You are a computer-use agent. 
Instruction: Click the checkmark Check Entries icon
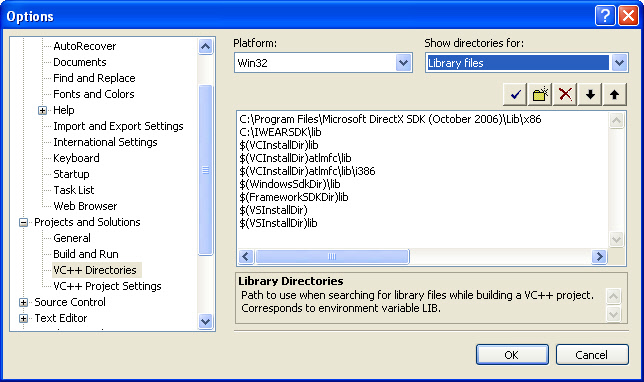[x=515, y=95]
